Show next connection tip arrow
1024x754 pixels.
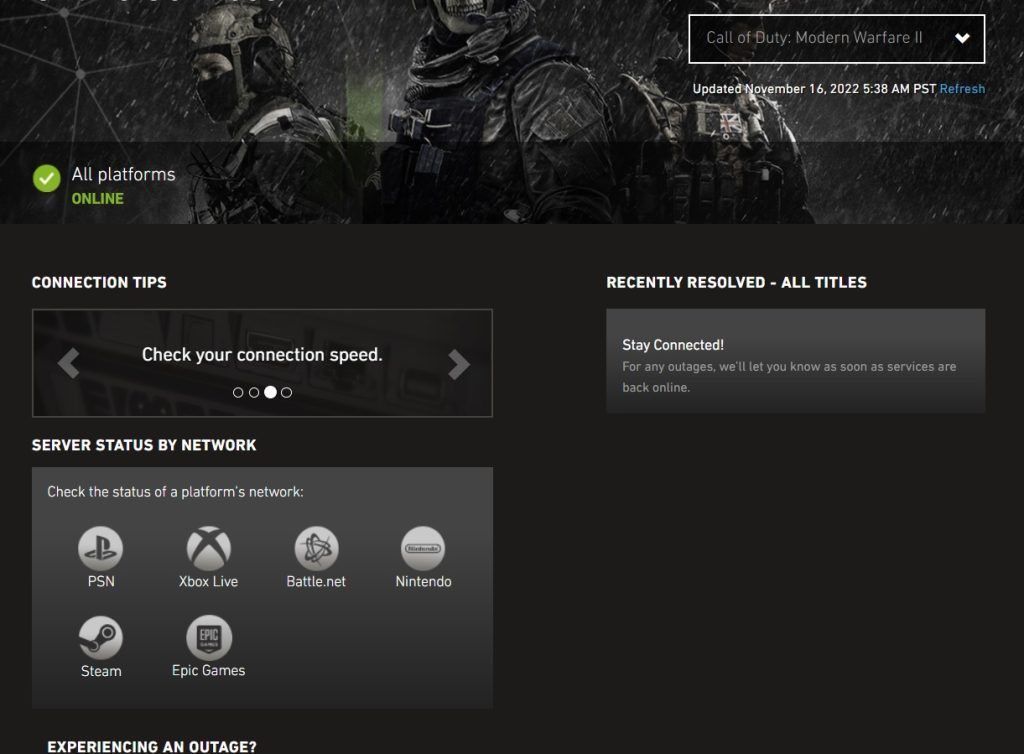click(x=458, y=364)
